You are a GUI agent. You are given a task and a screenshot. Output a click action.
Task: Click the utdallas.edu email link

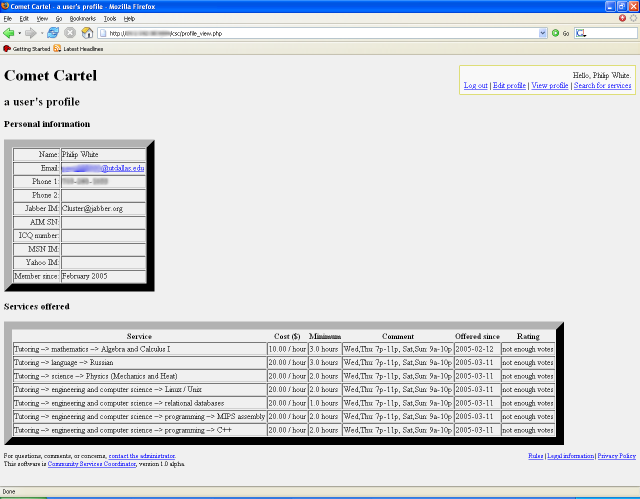103,168
